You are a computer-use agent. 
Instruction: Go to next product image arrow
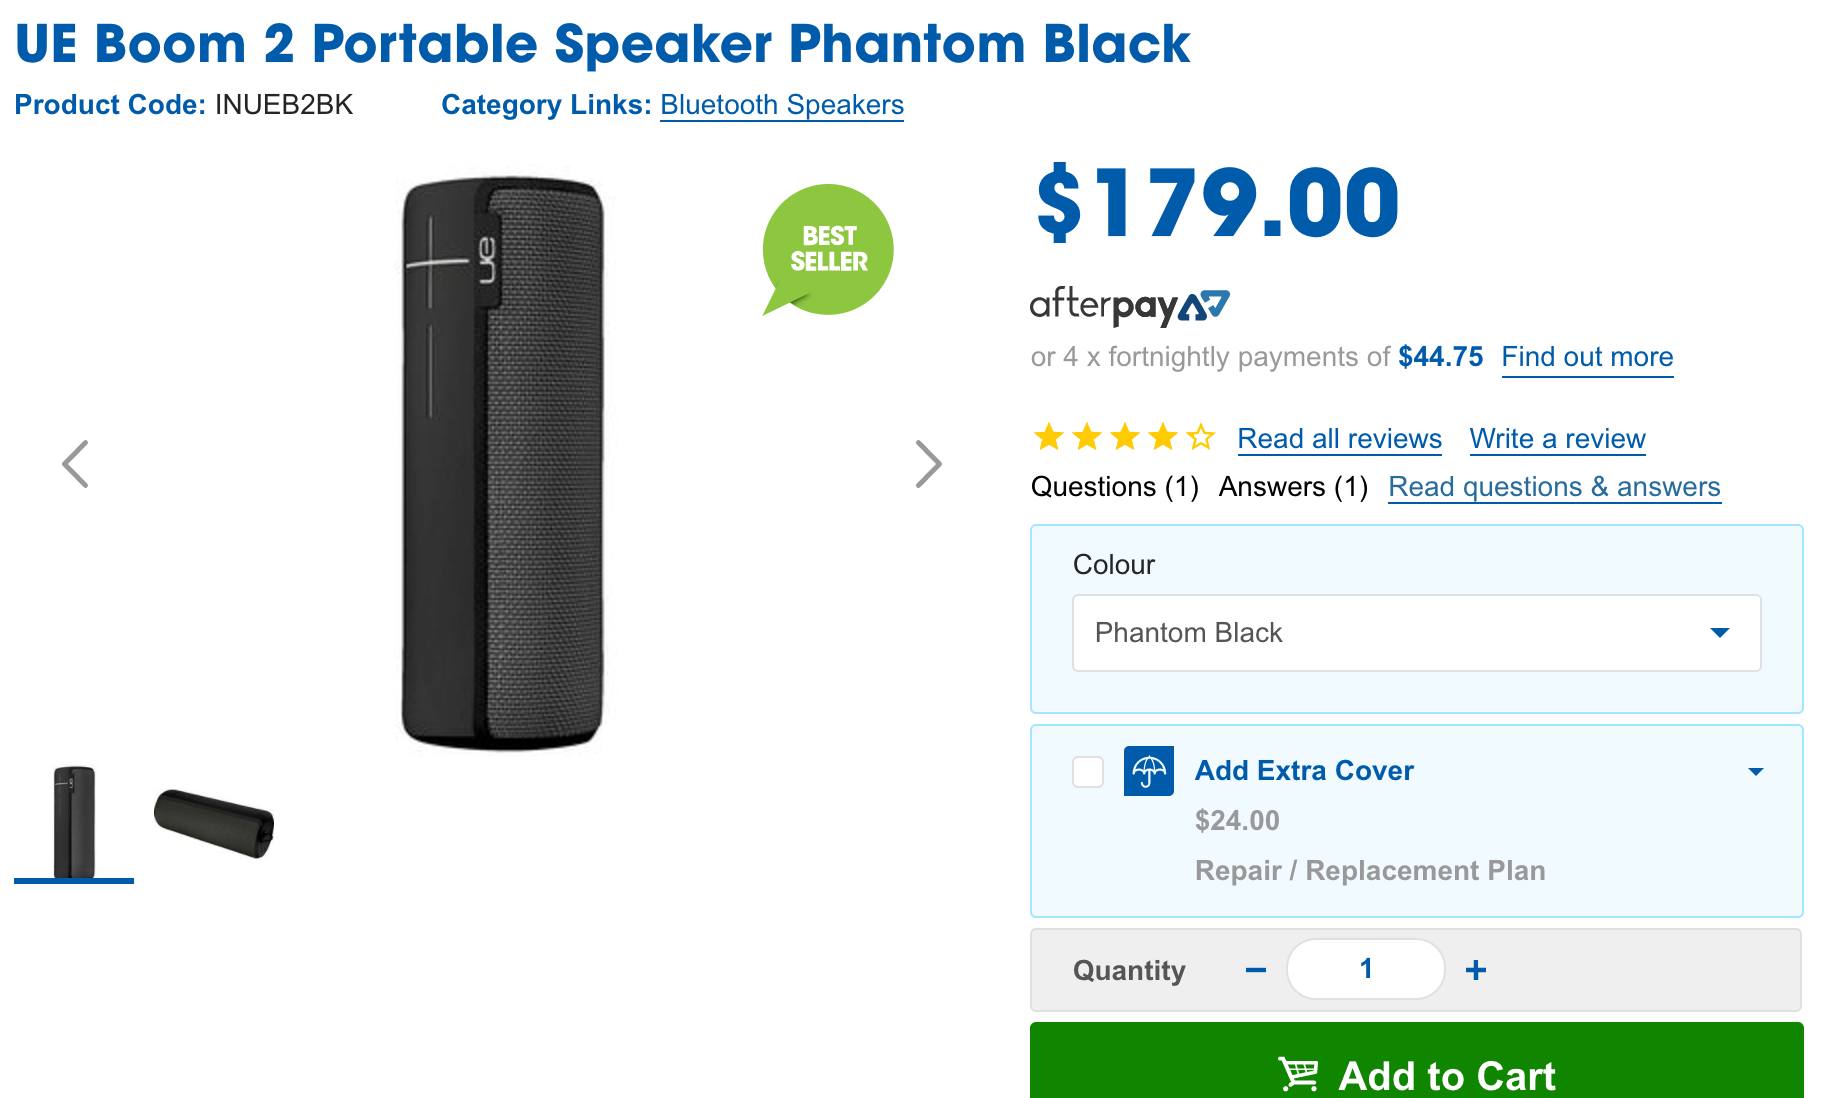928,464
